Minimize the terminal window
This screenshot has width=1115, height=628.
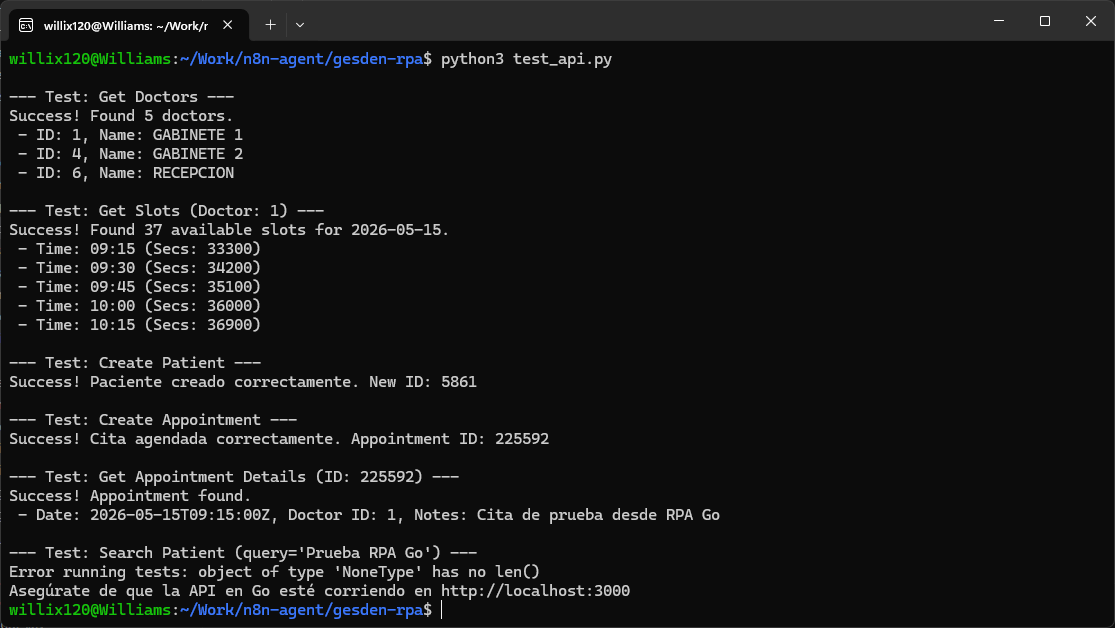999,21
